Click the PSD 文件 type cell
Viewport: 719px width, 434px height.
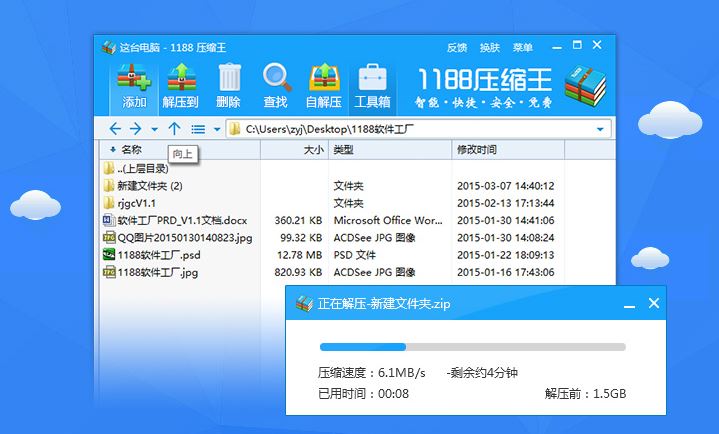(354, 255)
